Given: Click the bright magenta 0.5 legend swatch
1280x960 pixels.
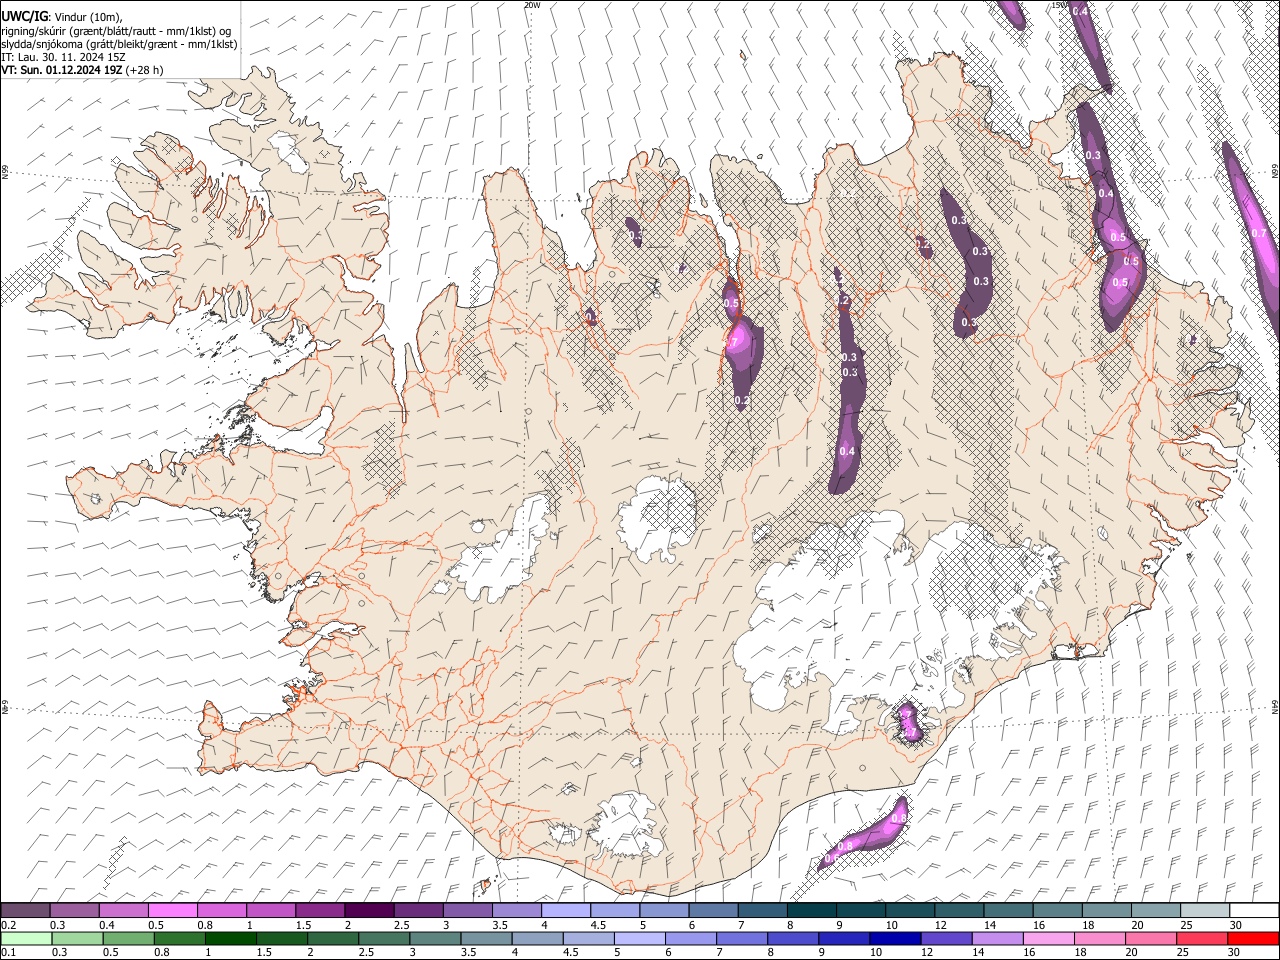Looking at the screenshot, I should tap(173, 911).
